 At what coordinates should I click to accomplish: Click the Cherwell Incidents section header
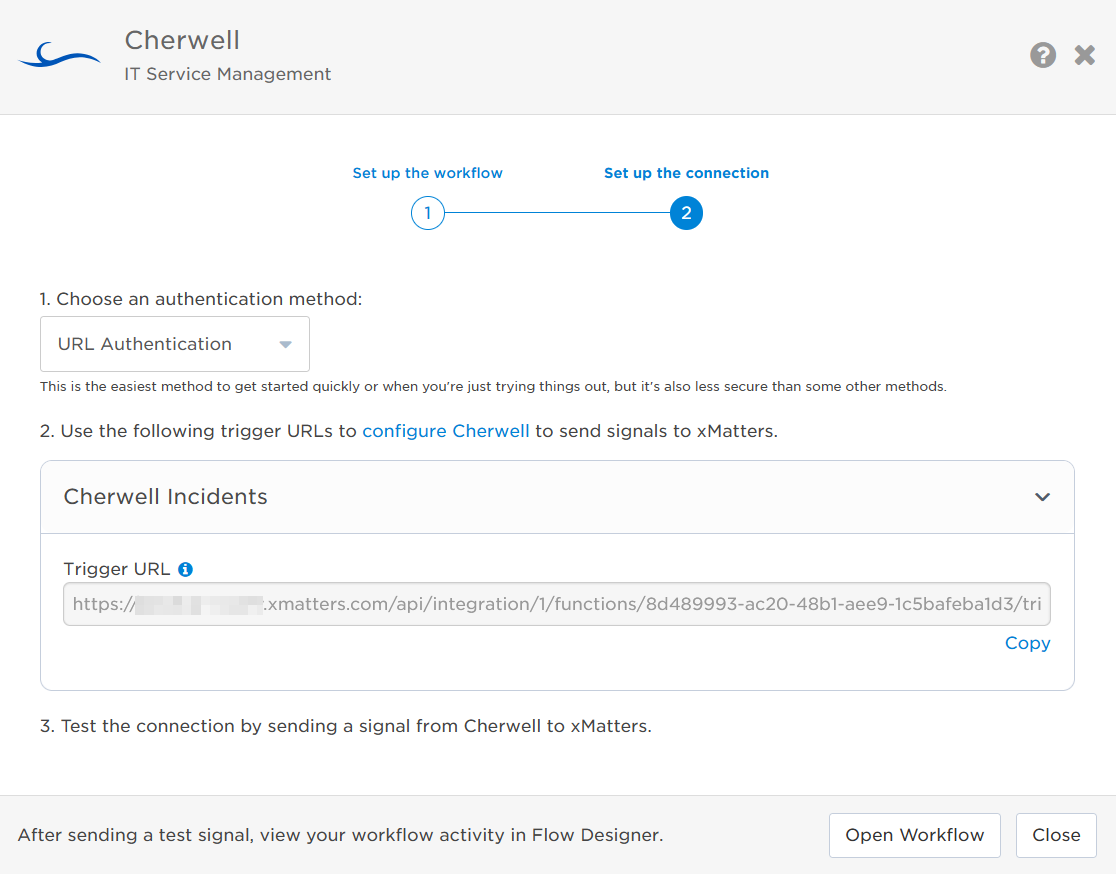(x=166, y=497)
